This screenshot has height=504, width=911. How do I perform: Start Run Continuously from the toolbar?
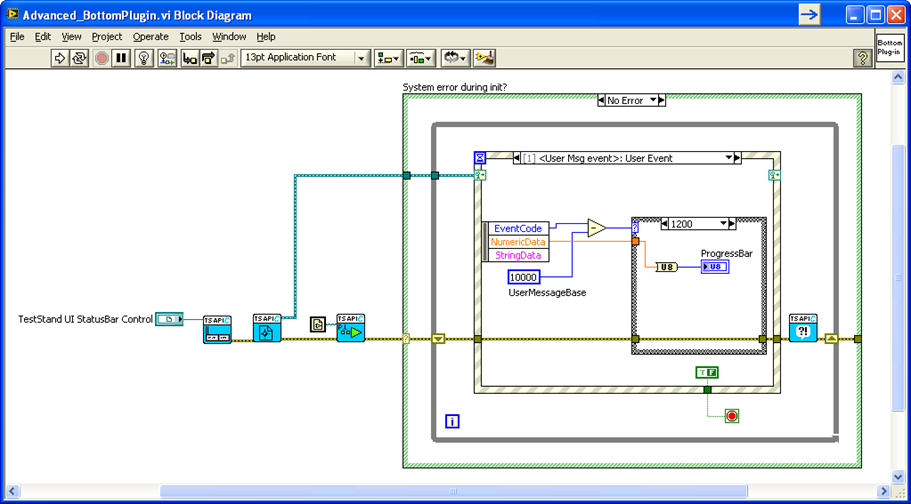[x=78, y=58]
